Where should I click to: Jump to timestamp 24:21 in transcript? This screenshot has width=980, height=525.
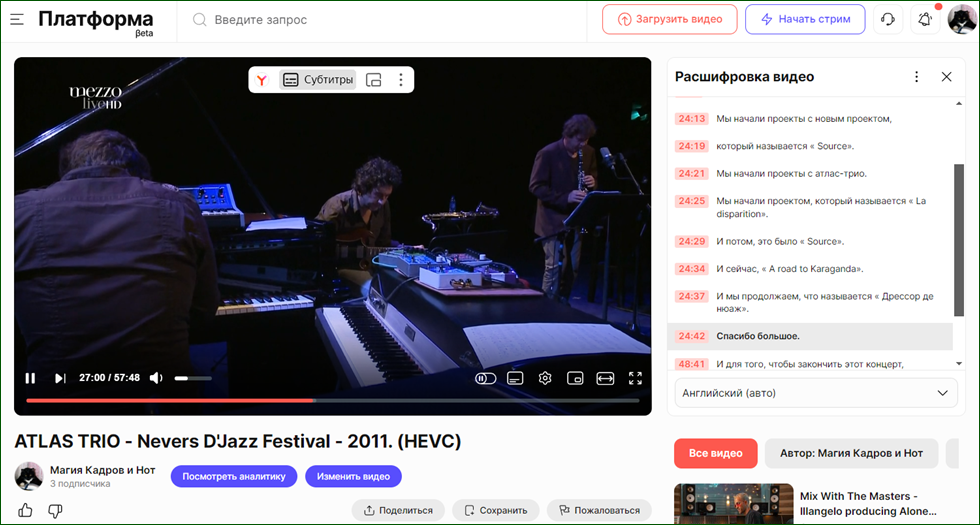[x=691, y=174]
